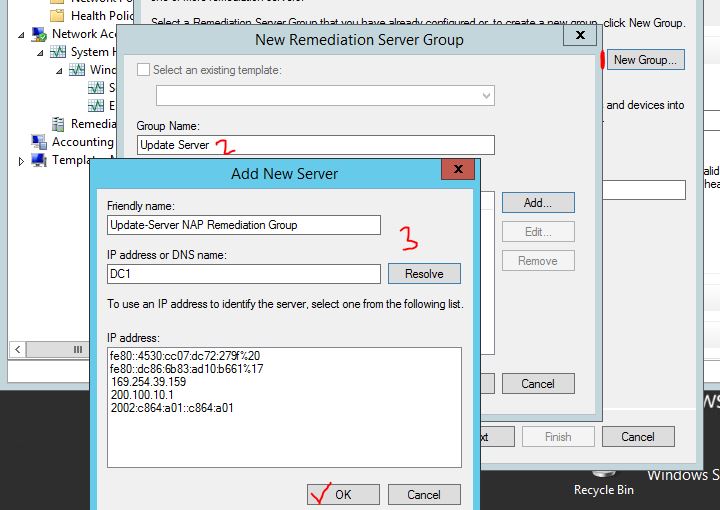Image resolution: width=720 pixels, height=510 pixels.
Task: Click the Templates Management icon
Action: tap(39, 160)
